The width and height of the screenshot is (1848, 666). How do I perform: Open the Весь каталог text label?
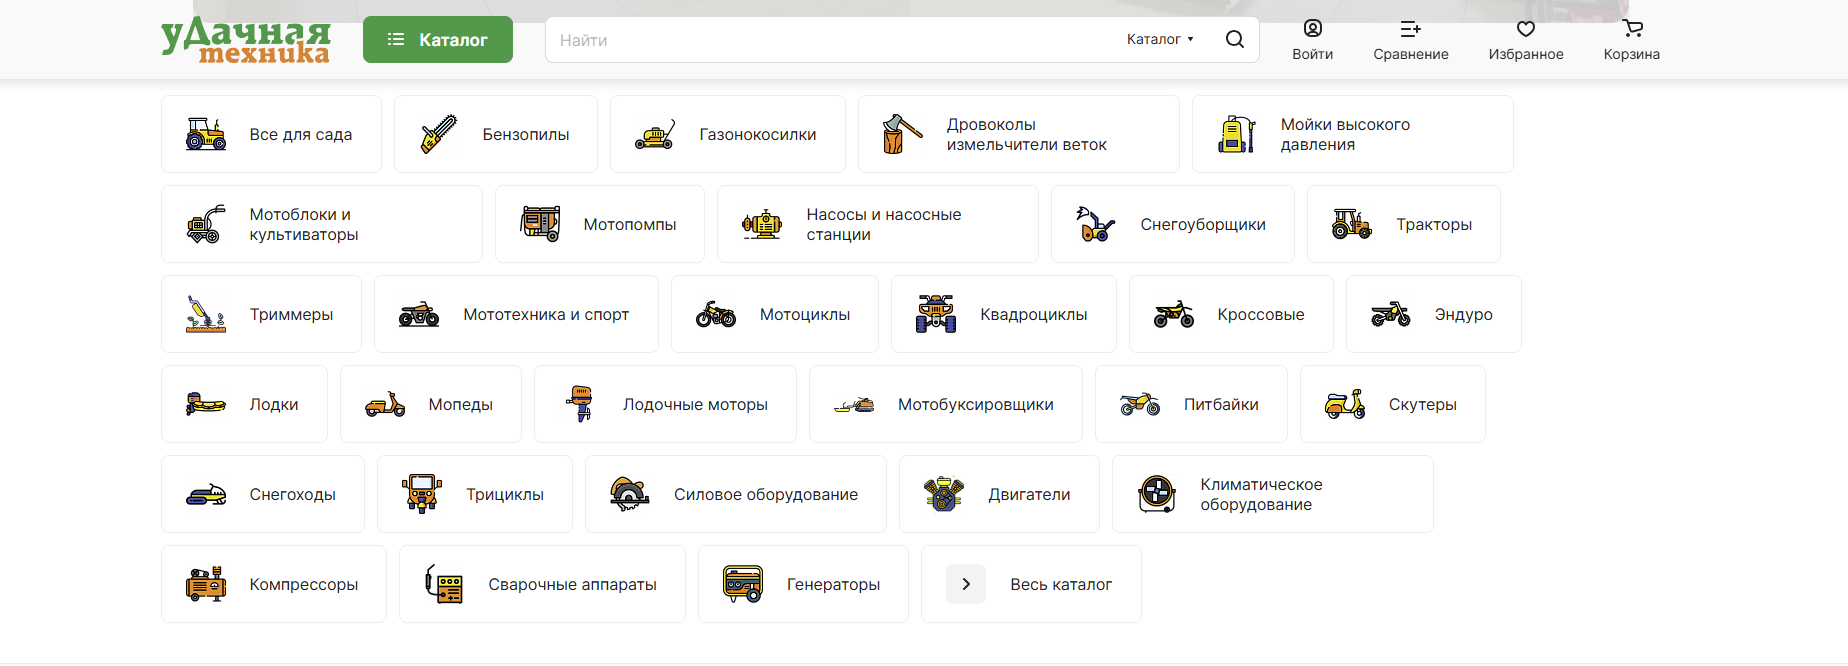click(x=1061, y=584)
